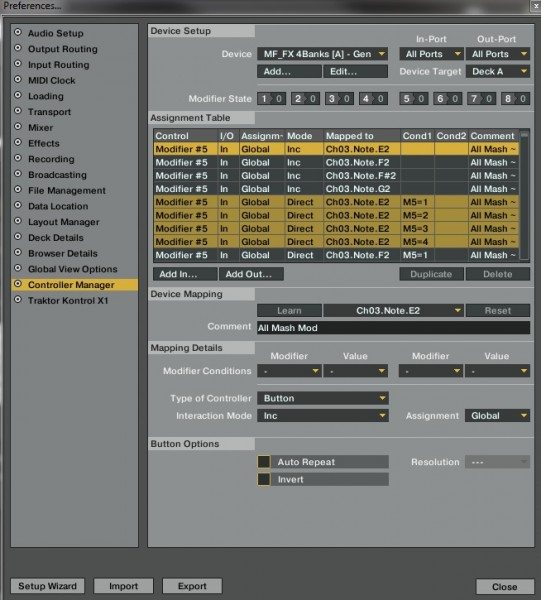
Task: Select the Broadcasting radio bullet
Action: tap(18, 174)
